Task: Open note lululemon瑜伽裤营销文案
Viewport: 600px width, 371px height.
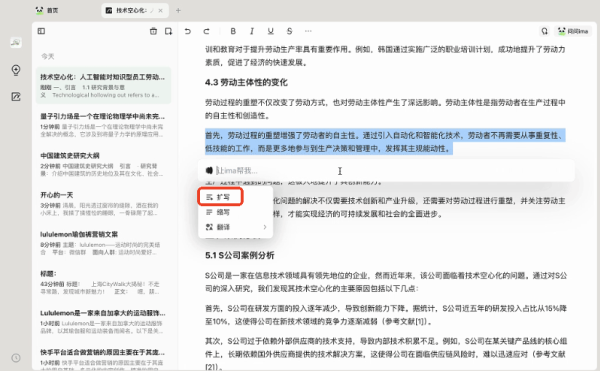Action: [103, 243]
